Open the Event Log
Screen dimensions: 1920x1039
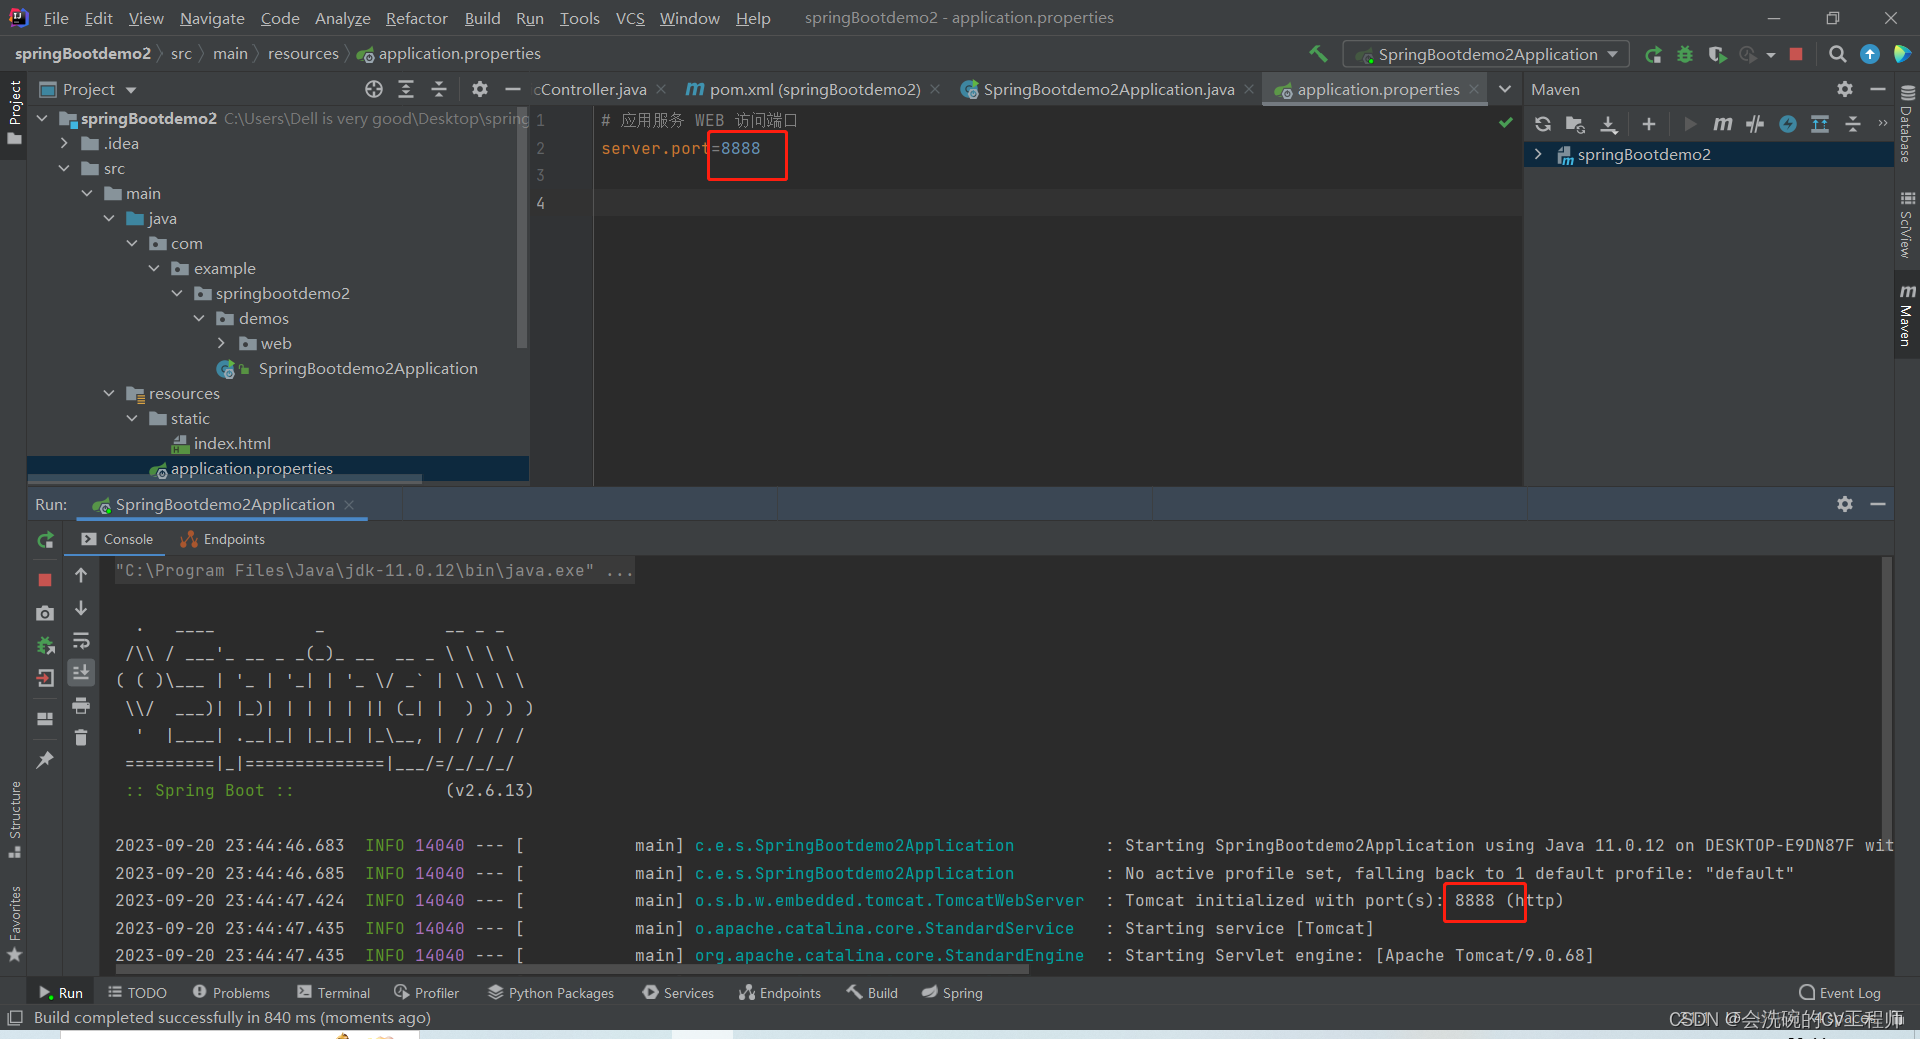pos(1840,992)
